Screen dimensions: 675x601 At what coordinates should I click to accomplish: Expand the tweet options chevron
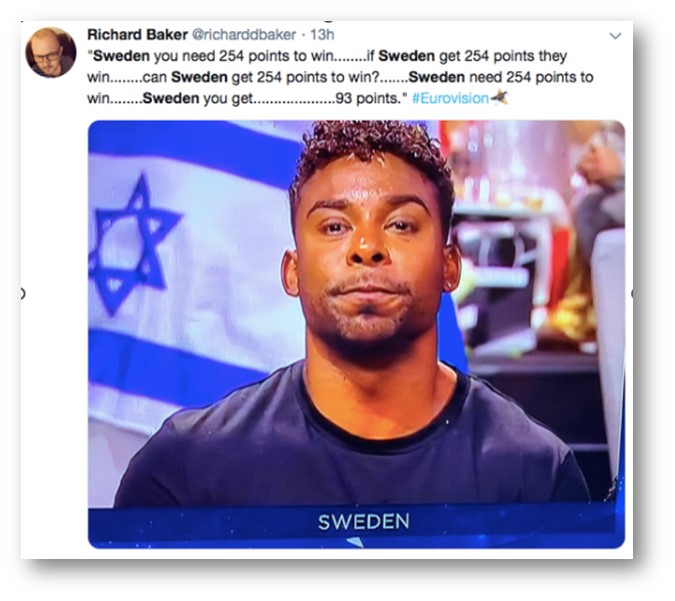615,36
